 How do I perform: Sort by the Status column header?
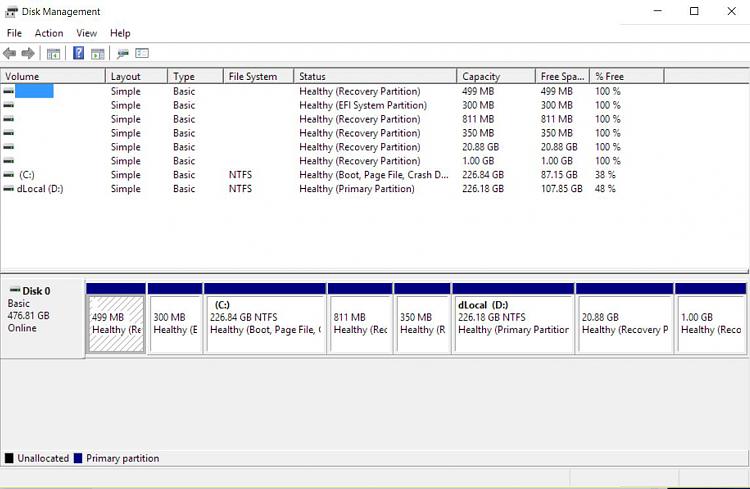click(x=375, y=76)
